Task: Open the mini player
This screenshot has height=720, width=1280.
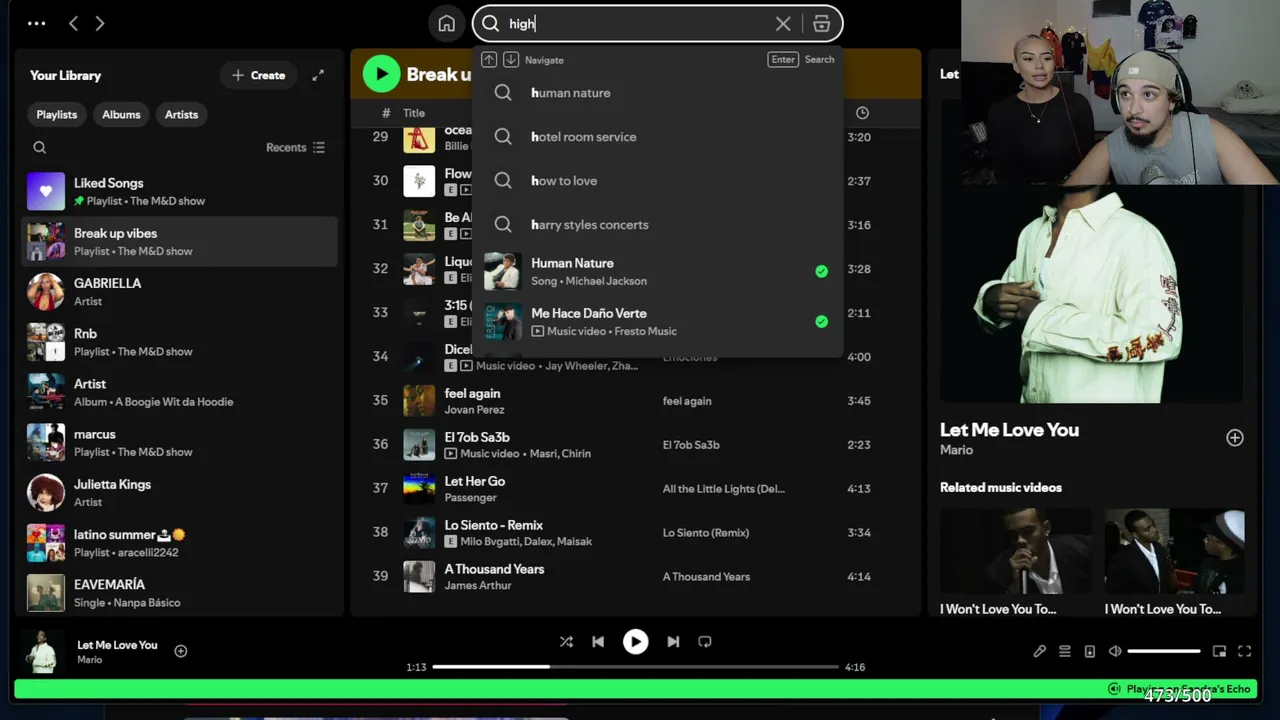Action: (1219, 651)
